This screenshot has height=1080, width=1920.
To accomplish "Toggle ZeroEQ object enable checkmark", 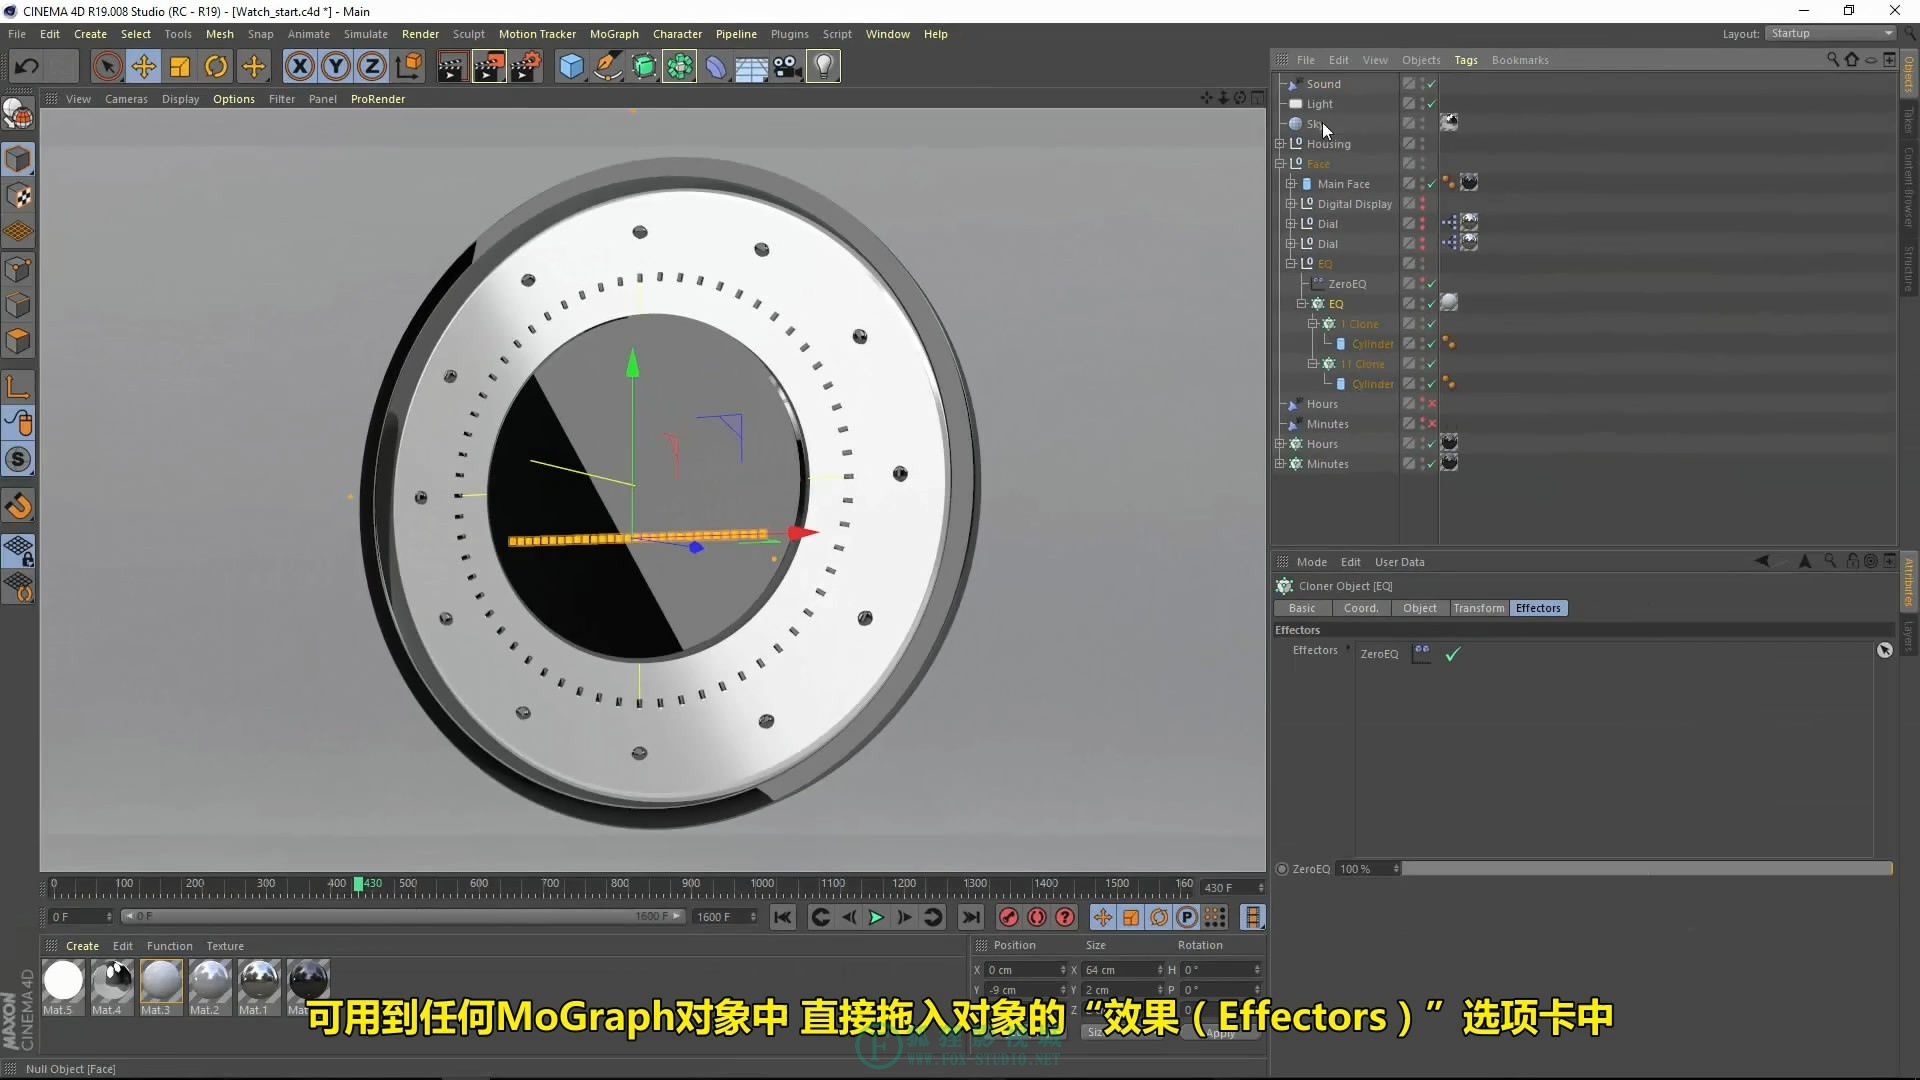I will [x=1432, y=284].
